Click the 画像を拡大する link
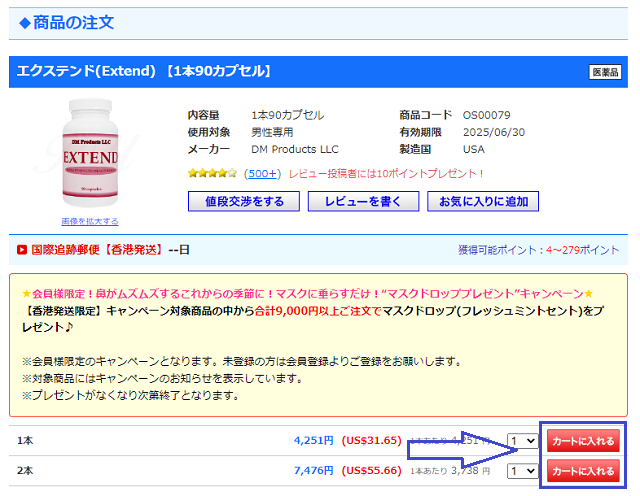Viewport: 640px width, 496px height. point(90,221)
